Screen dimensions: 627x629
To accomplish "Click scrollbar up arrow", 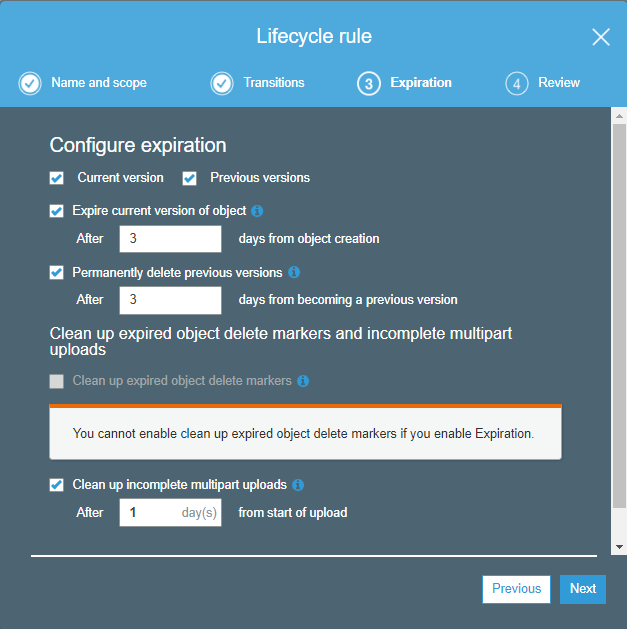I will [x=619, y=116].
